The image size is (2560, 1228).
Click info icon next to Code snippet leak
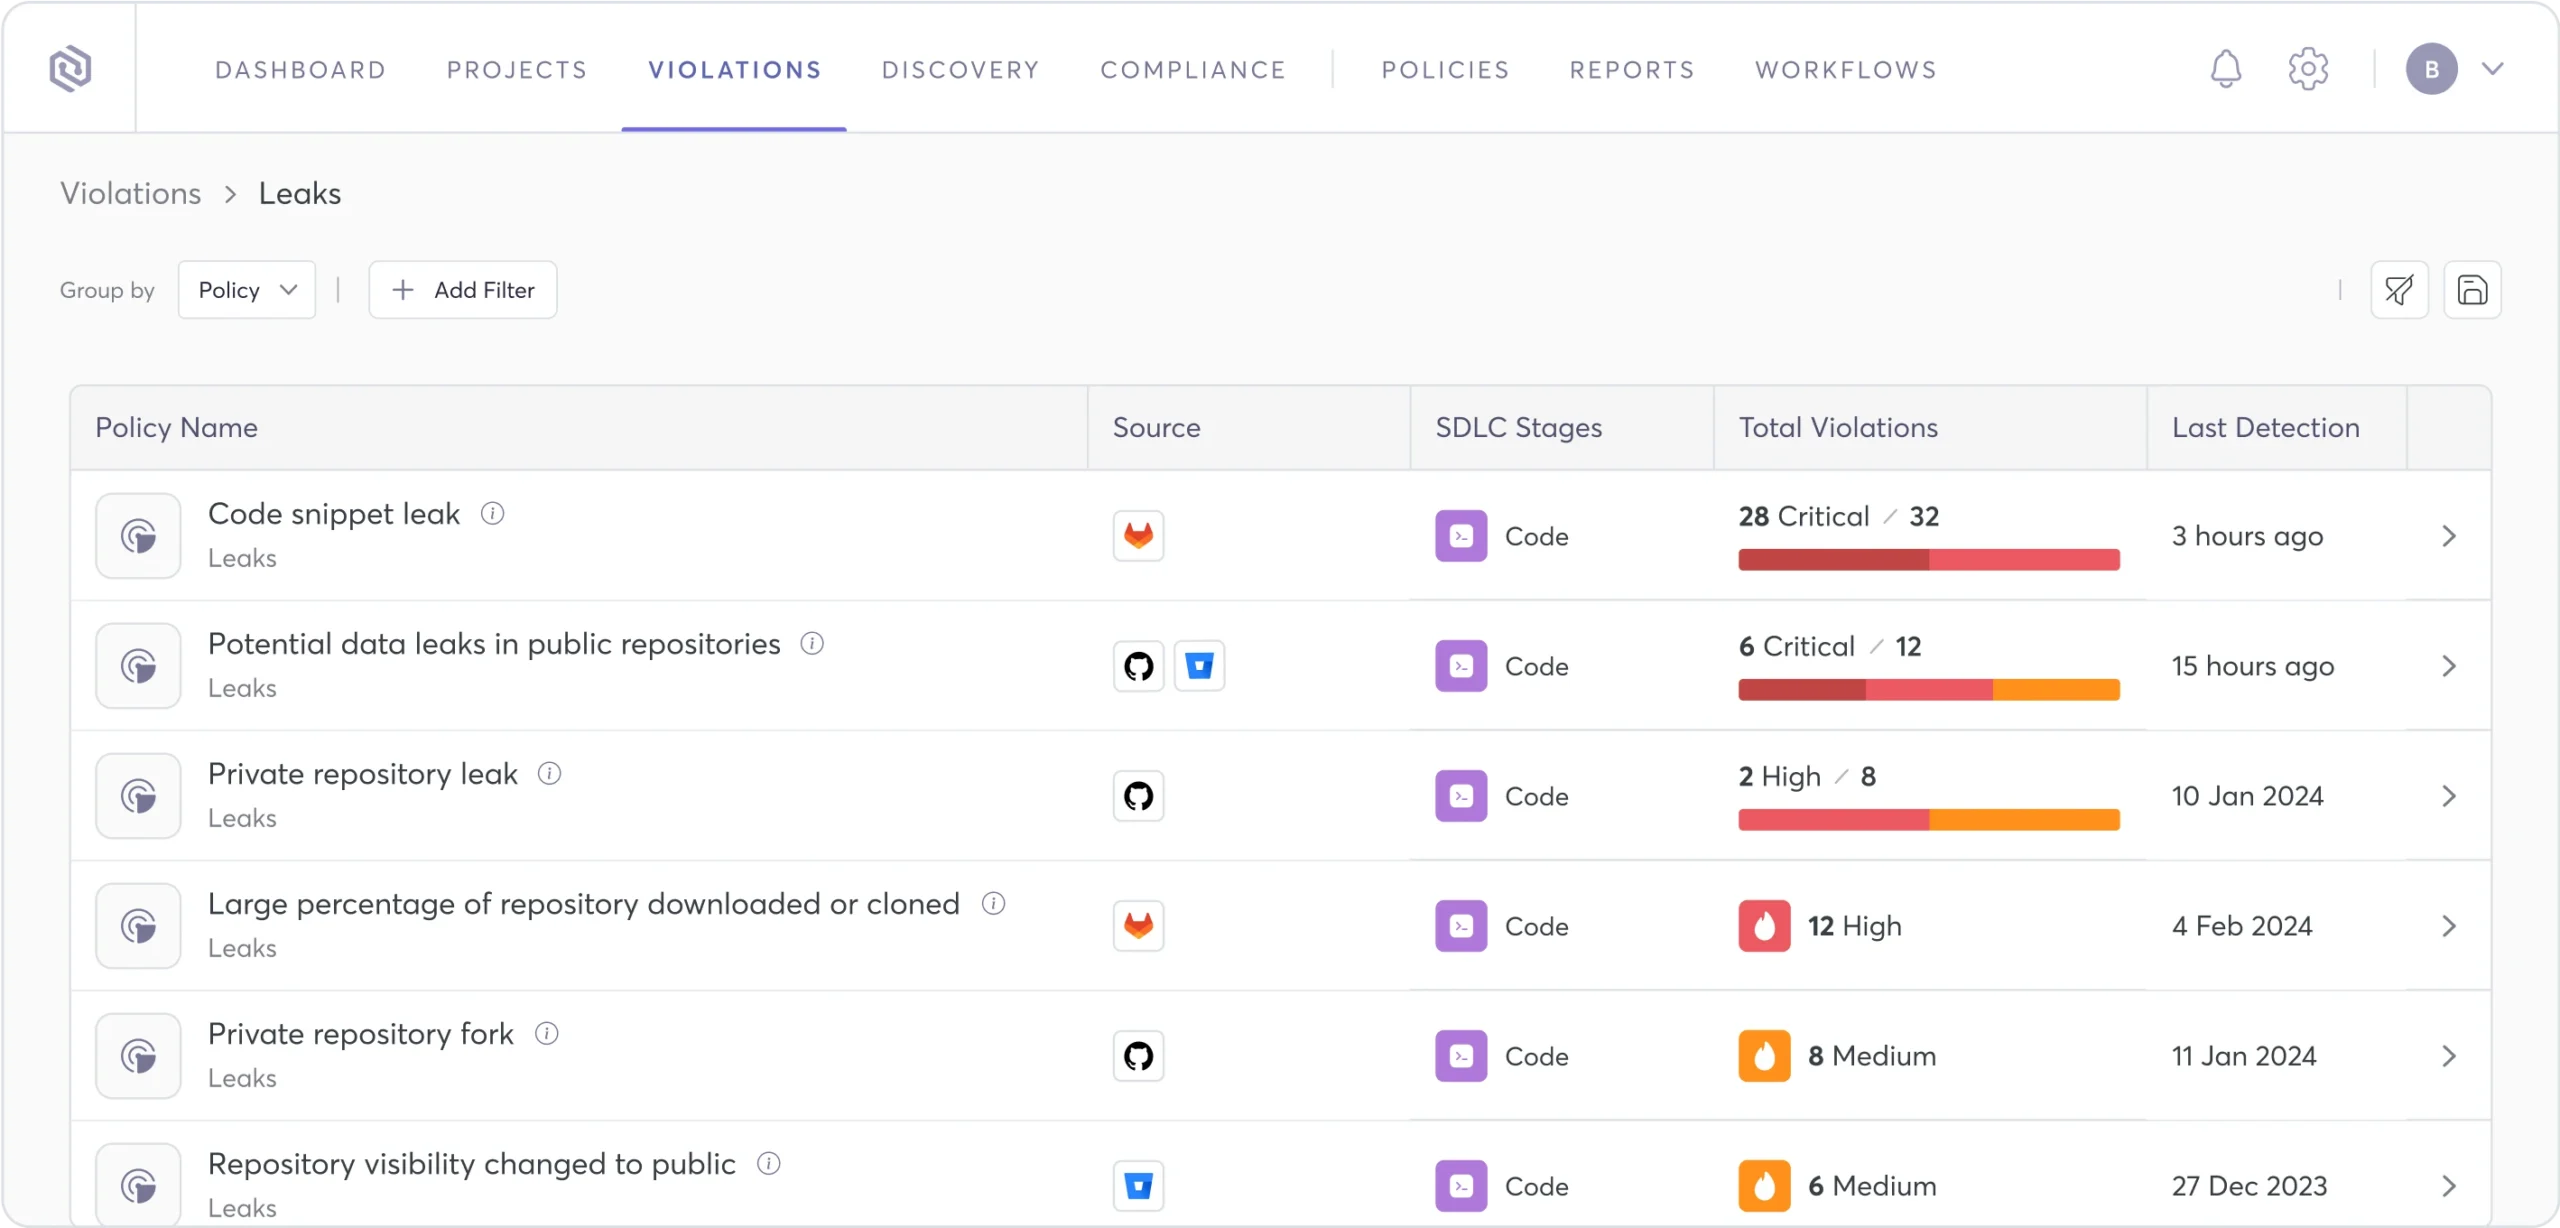[x=492, y=514]
